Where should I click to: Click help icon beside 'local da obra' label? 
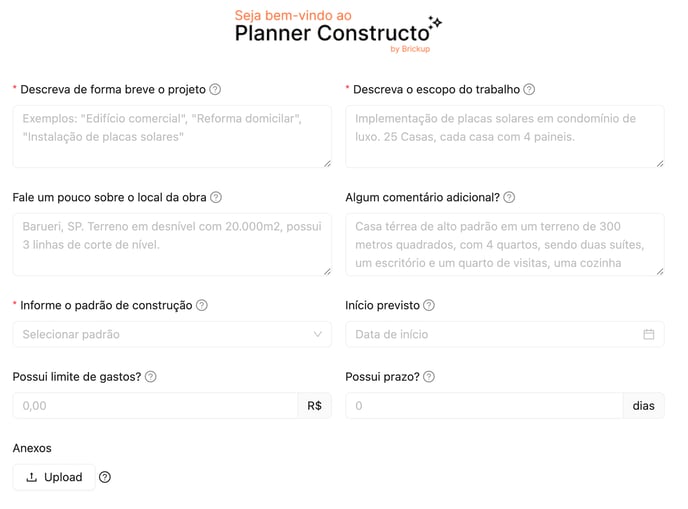click(216, 197)
